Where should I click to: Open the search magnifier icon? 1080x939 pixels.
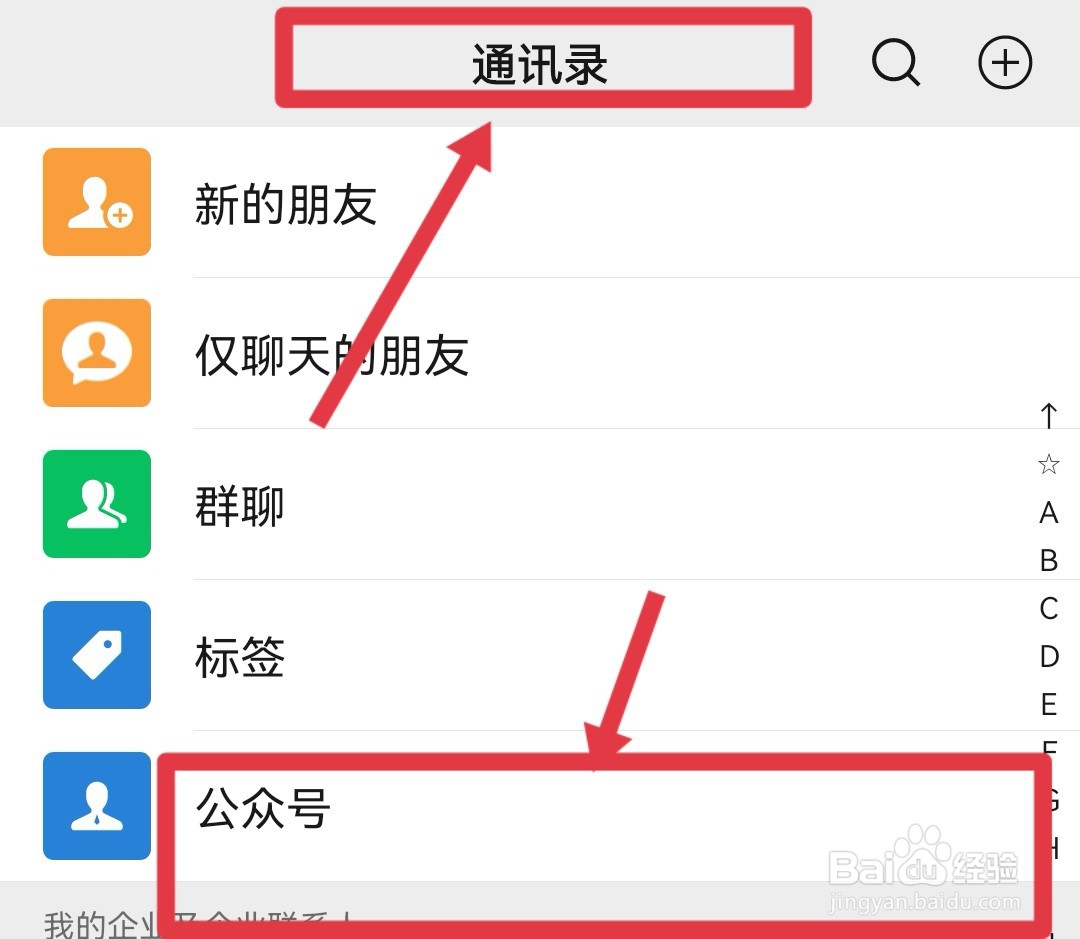(895, 62)
